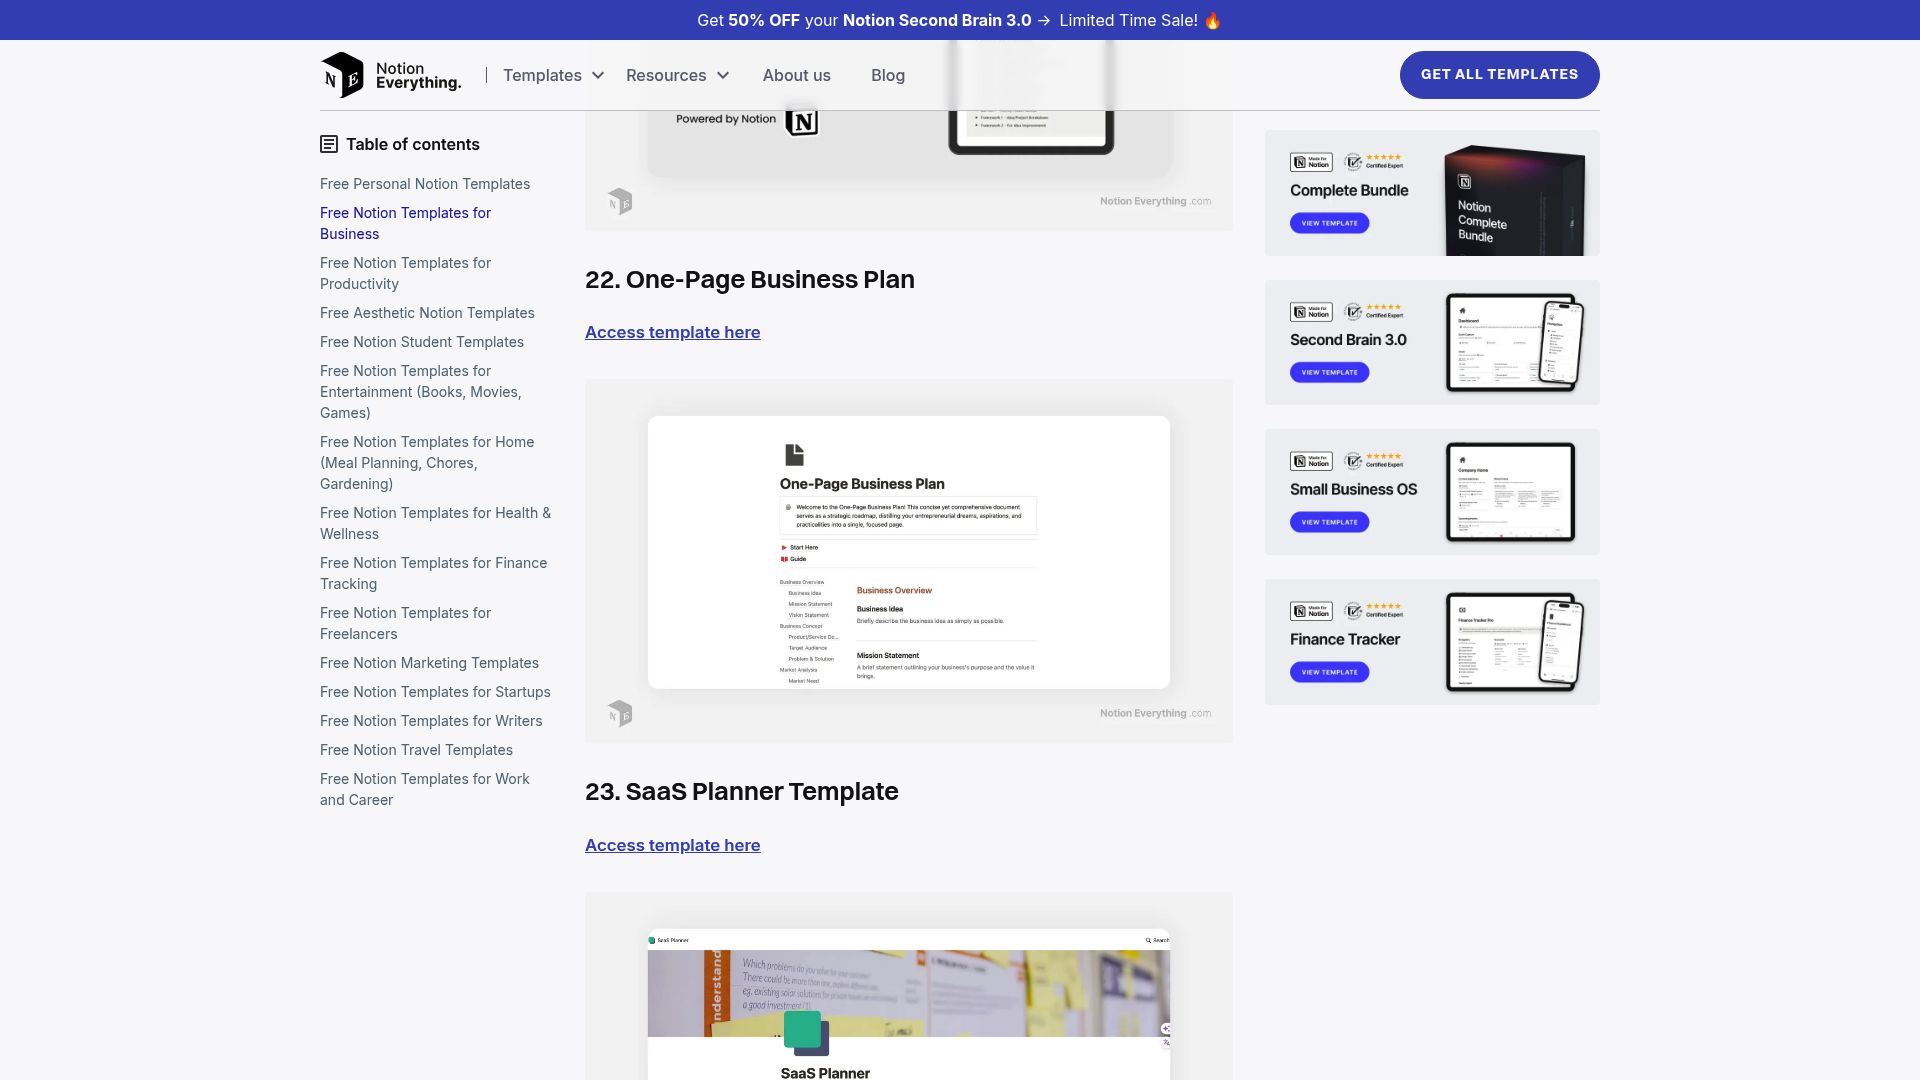Click the One-Page Business Plan preview image

(x=908, y=560)
